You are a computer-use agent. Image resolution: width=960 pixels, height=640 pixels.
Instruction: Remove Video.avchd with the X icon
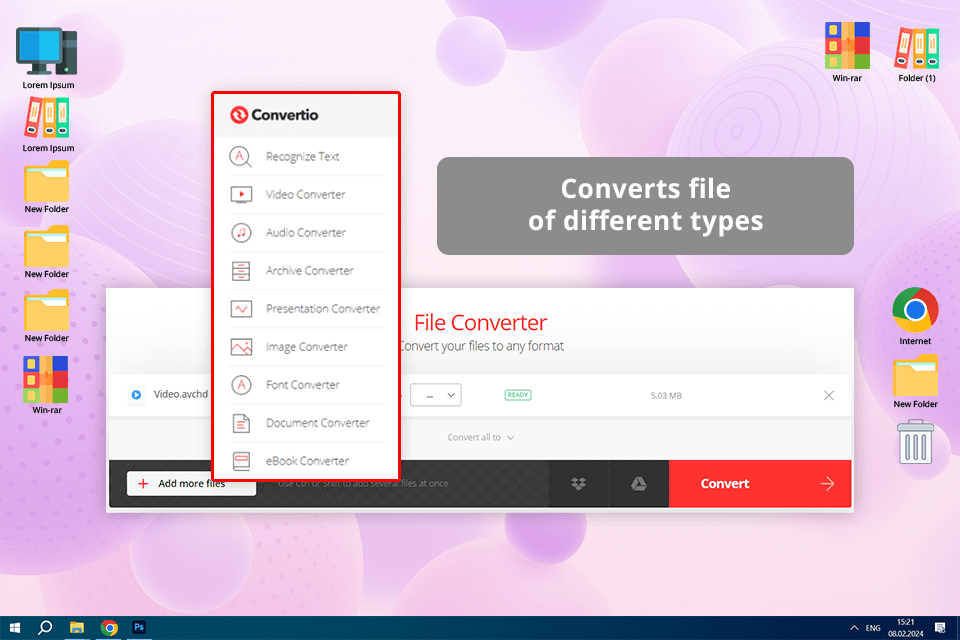click(x=829, y=396)
